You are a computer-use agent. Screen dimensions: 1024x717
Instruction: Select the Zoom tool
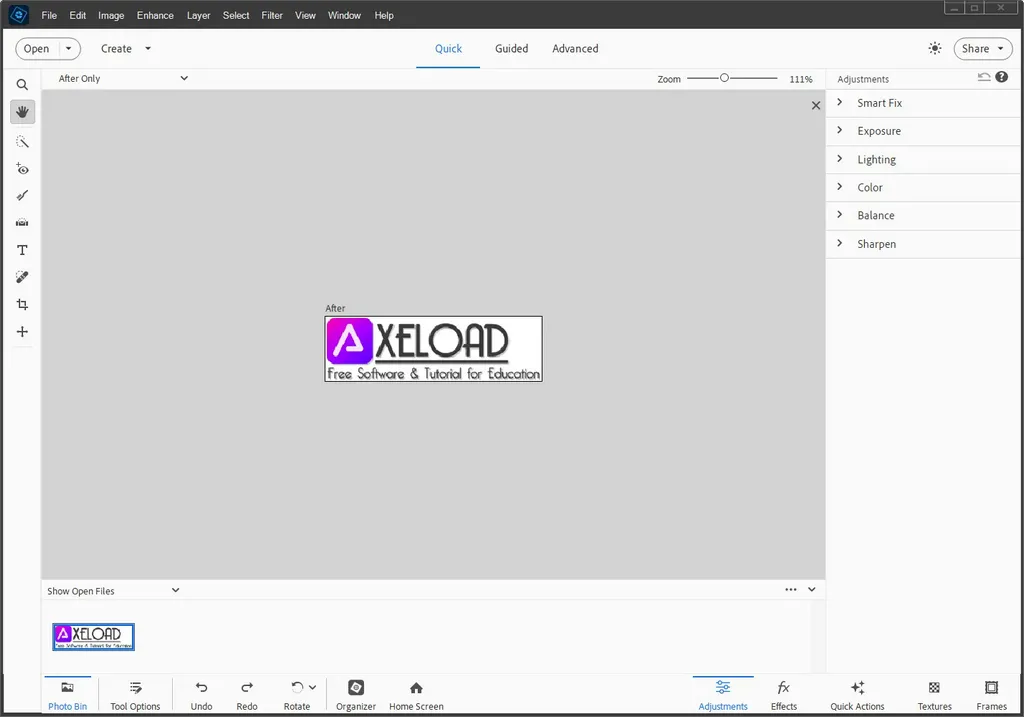pos(22,85)
